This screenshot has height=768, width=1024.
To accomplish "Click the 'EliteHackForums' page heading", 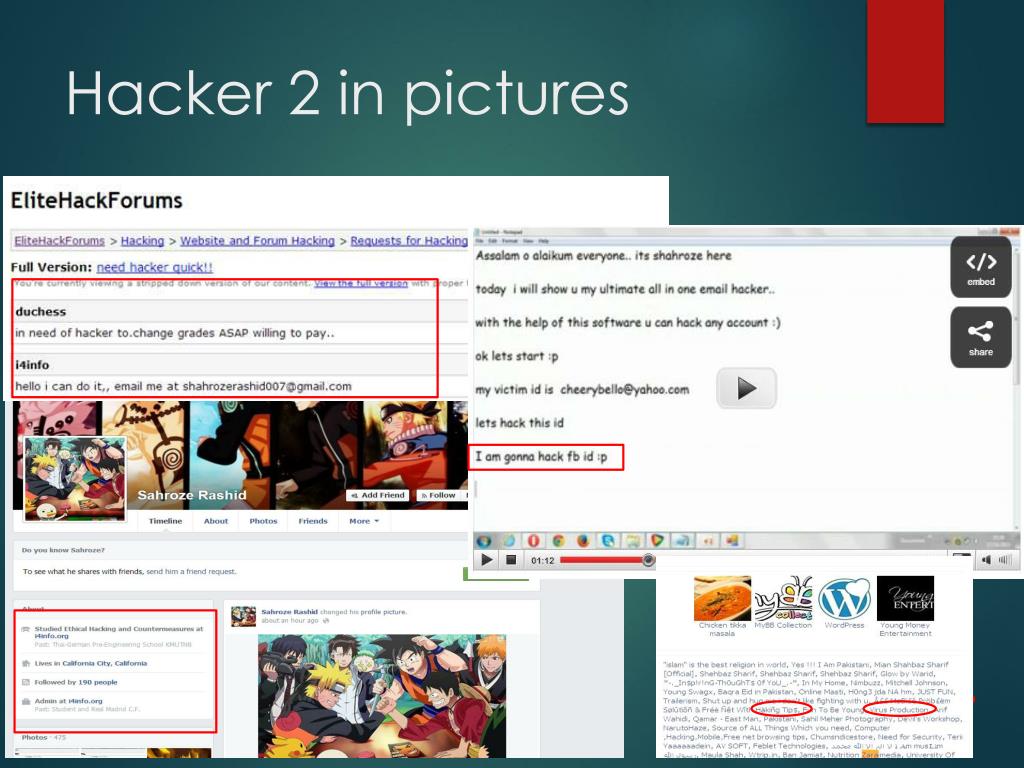I will coord(97,200).
